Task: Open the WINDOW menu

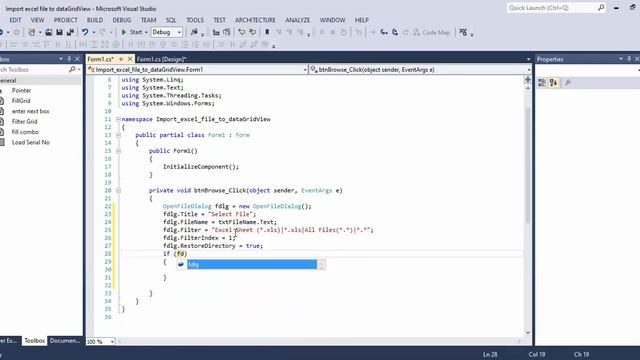Action: (332, 20)
